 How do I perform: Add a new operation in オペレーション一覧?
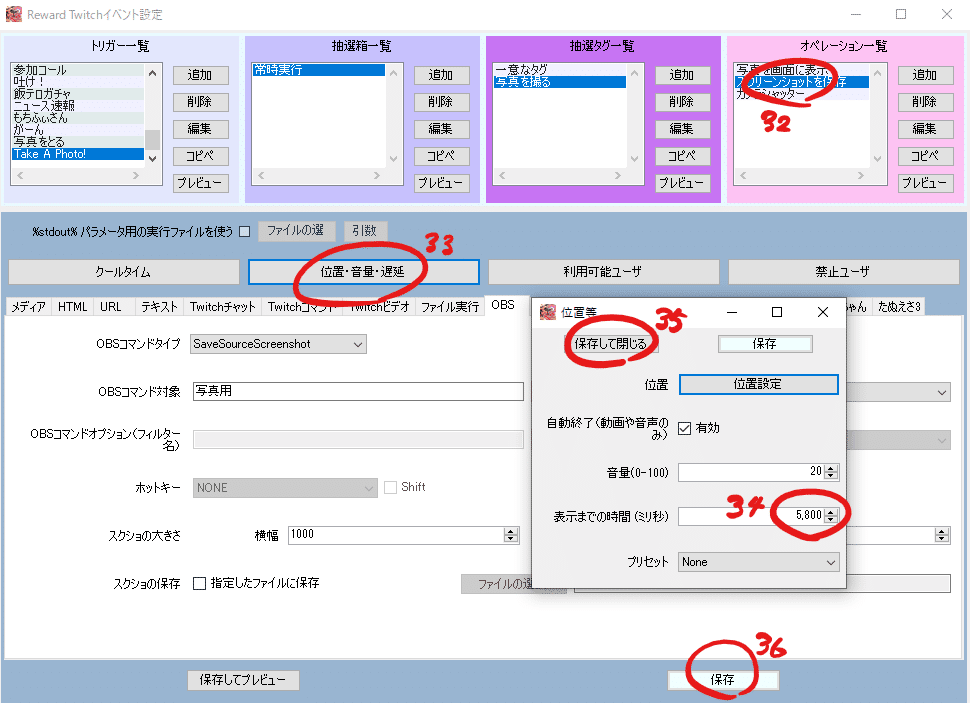pos(925,75)
